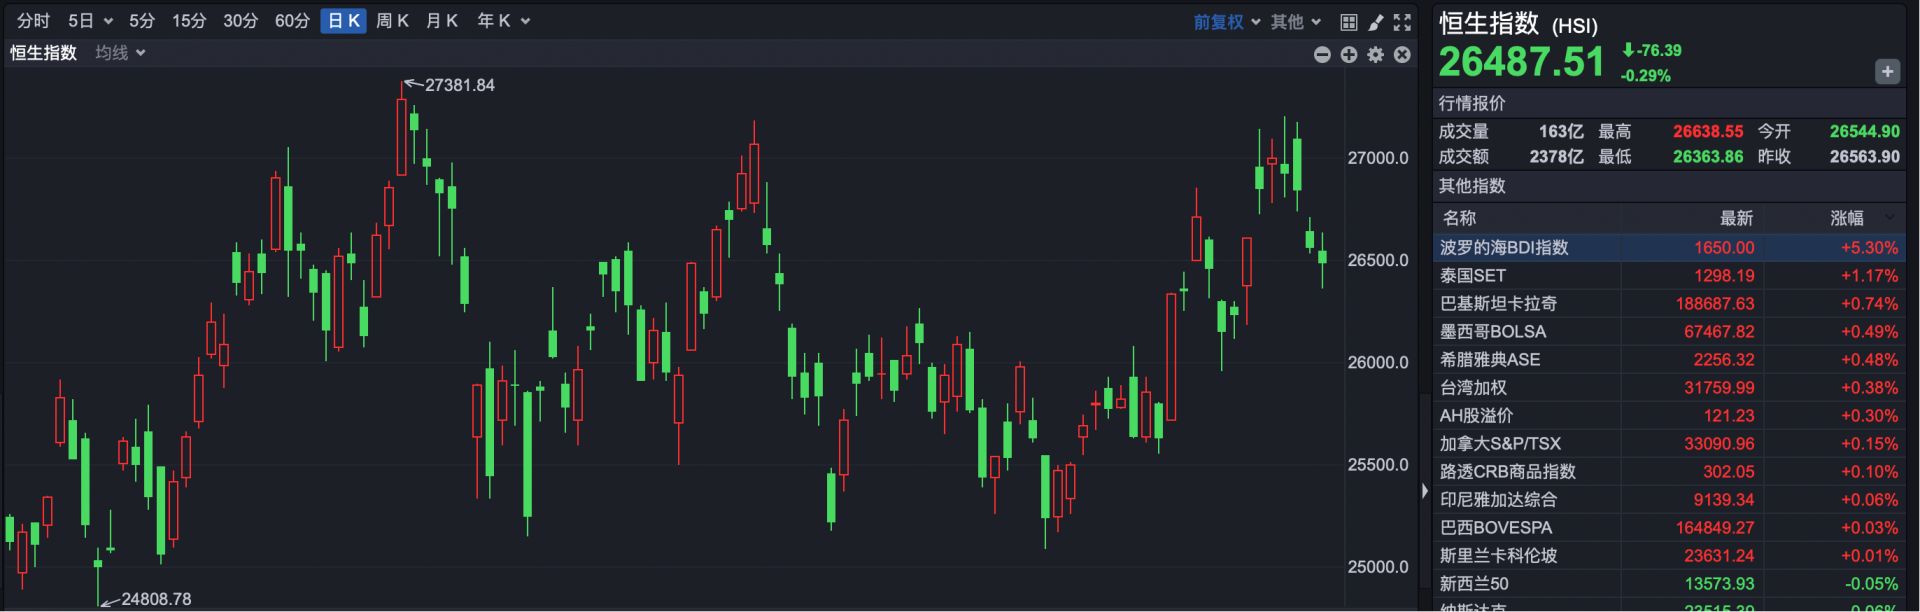
Task: Enter fullscreen chart mode
Action: (x=1403, y=22)
